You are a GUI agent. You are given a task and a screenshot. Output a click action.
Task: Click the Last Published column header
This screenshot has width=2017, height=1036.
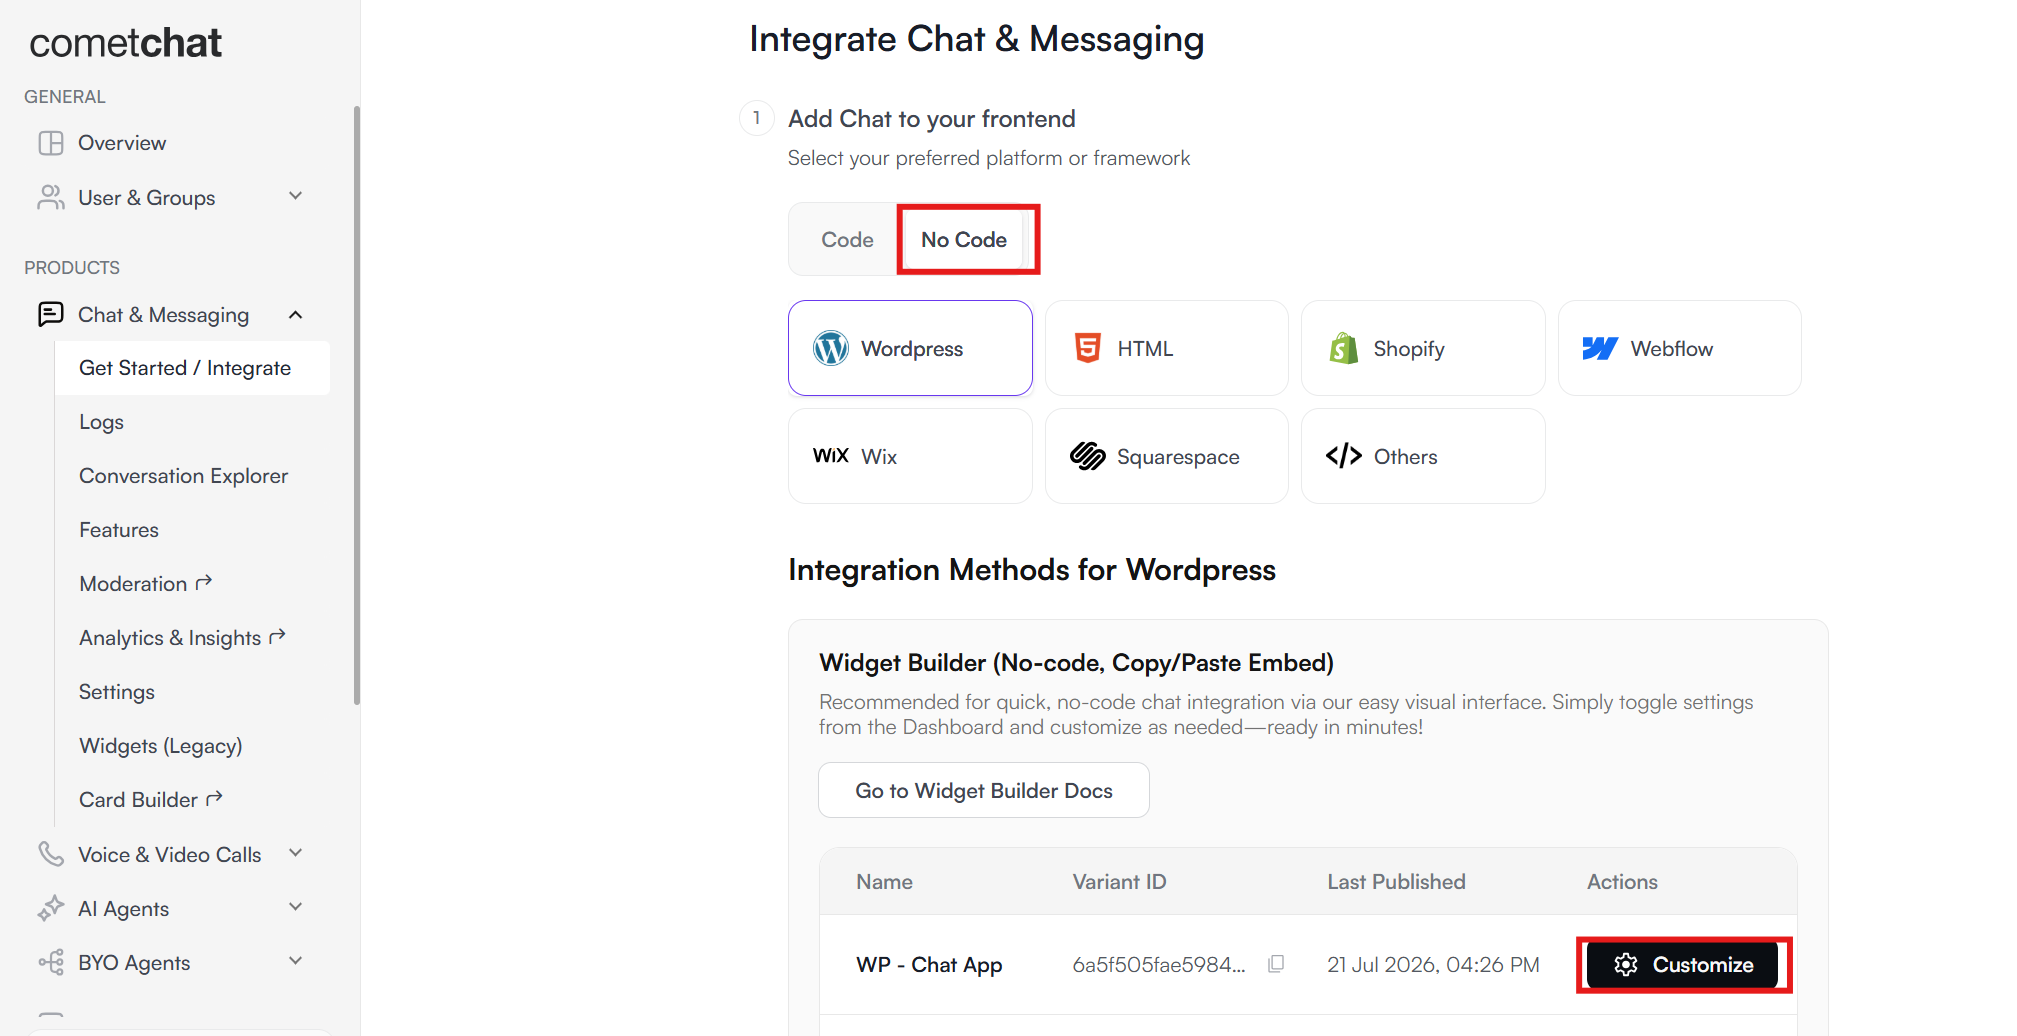(1396, 882)
